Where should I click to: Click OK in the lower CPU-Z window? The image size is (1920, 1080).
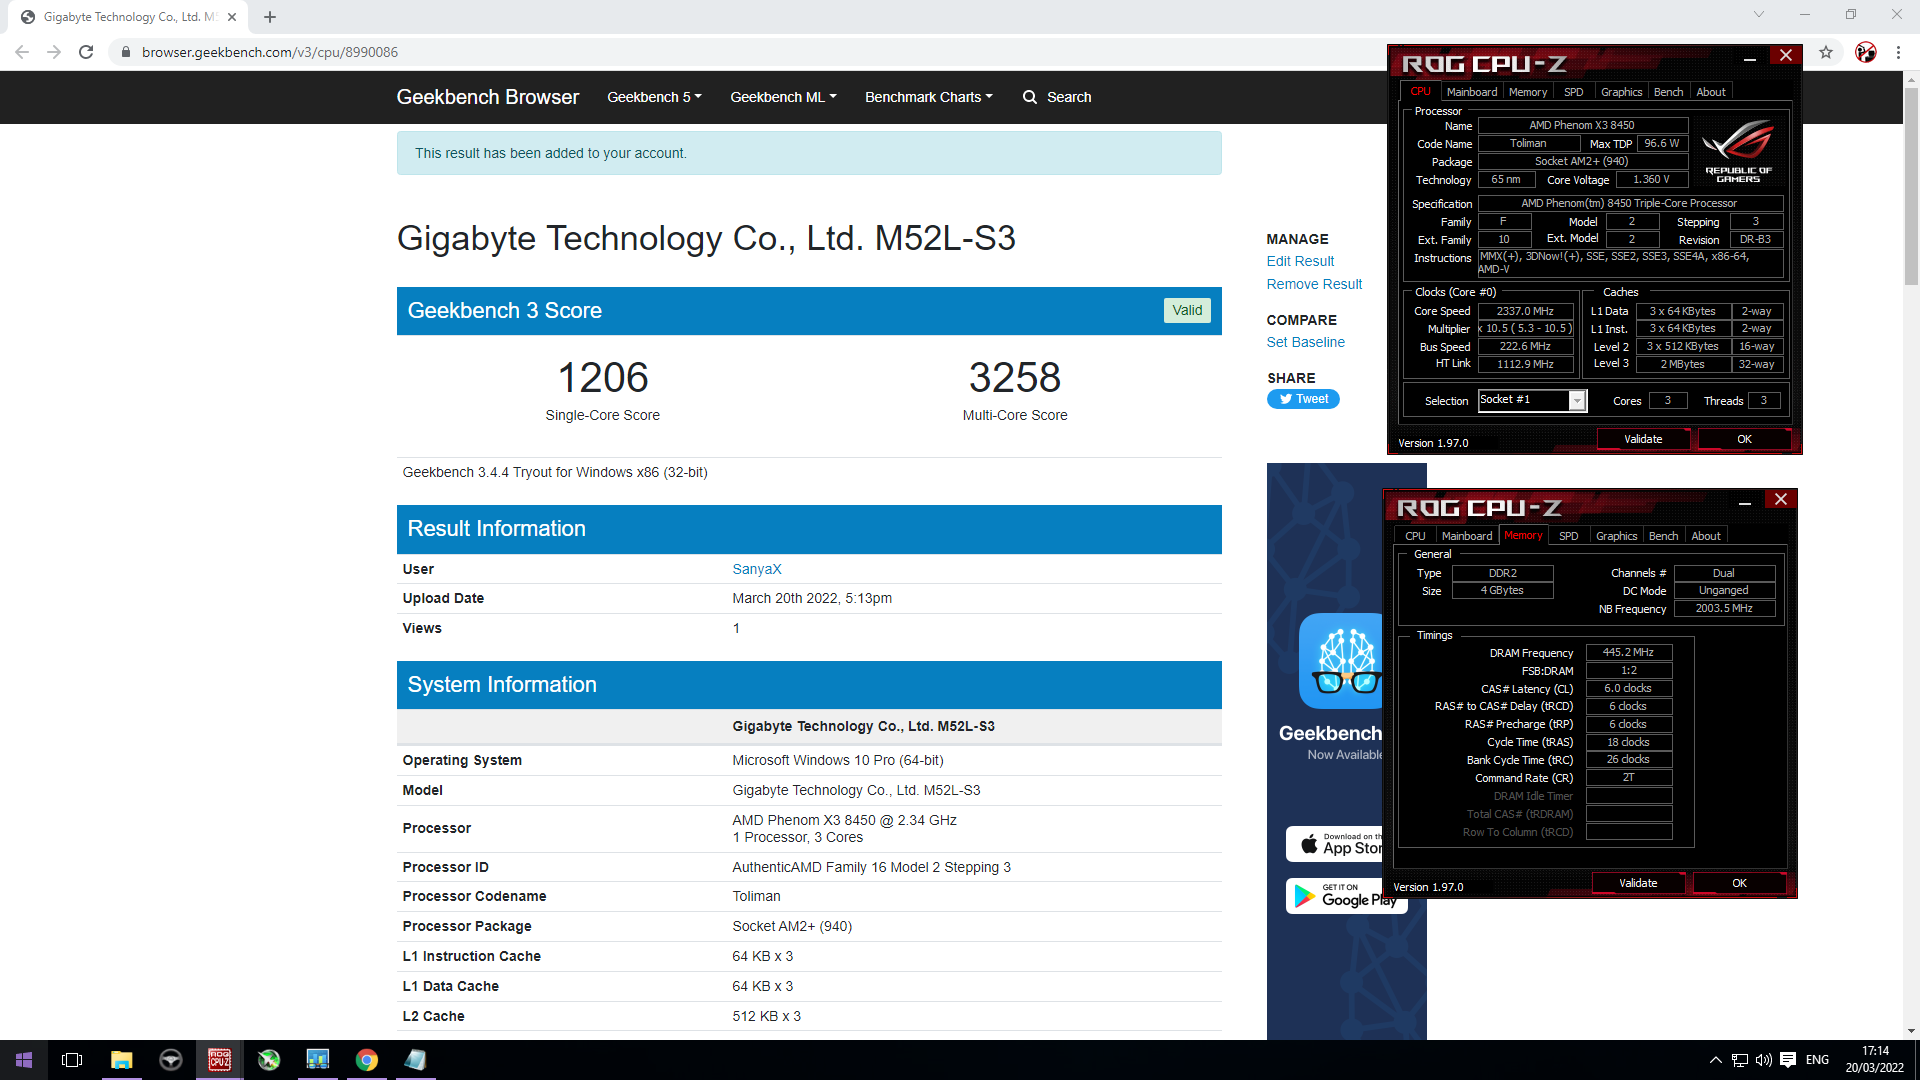pyautogui.click(x=1739, y=883)
